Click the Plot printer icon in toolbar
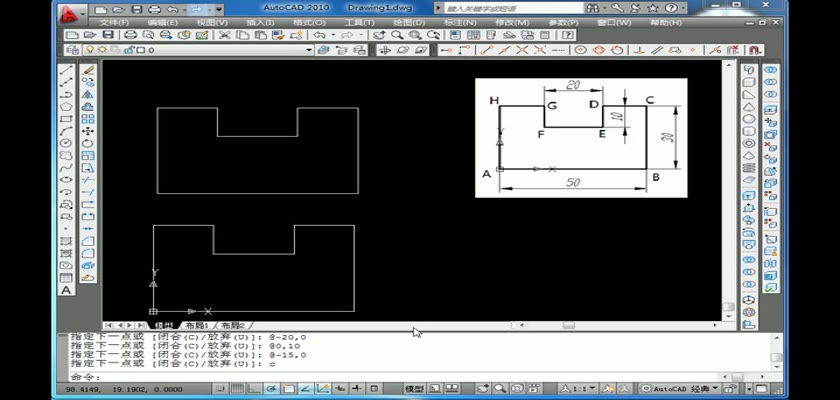 pyautogui.click(x=130, y=35)
